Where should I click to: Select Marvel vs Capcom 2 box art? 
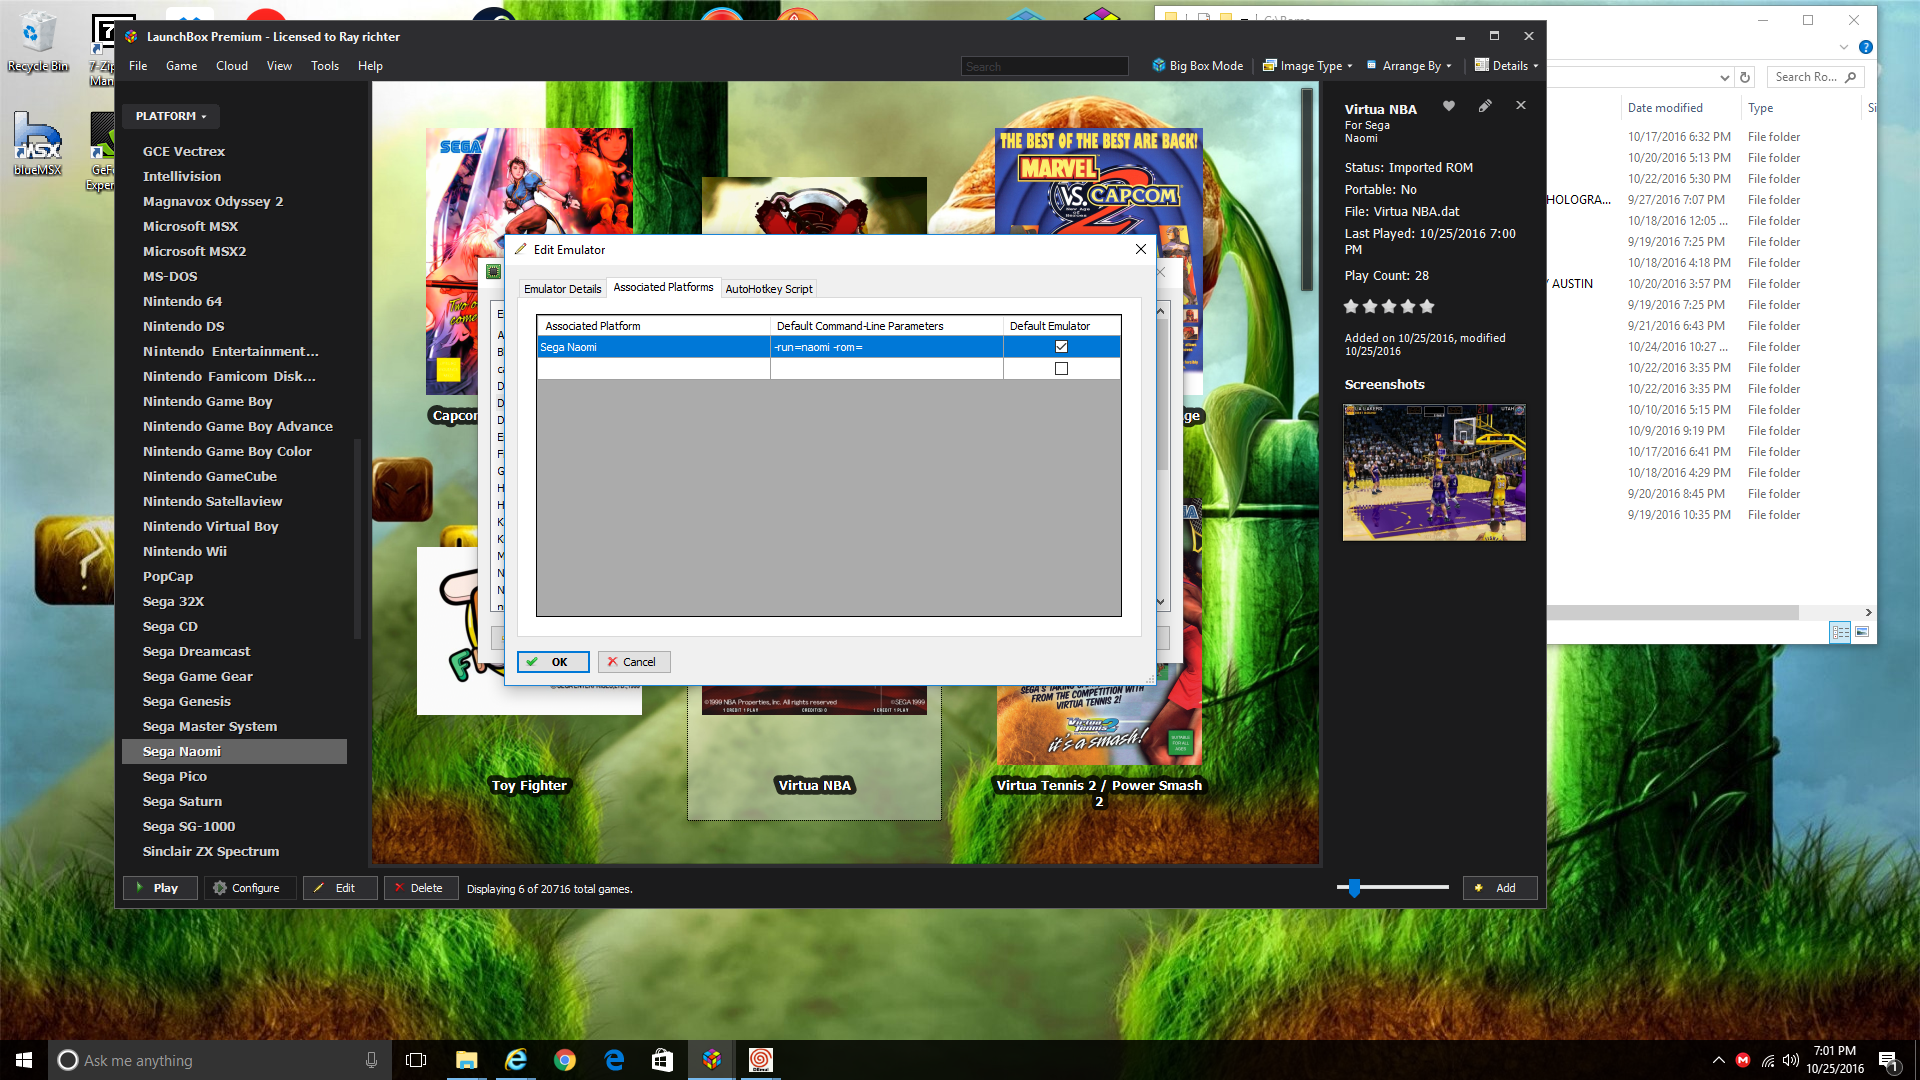(x=1098, y=182)
